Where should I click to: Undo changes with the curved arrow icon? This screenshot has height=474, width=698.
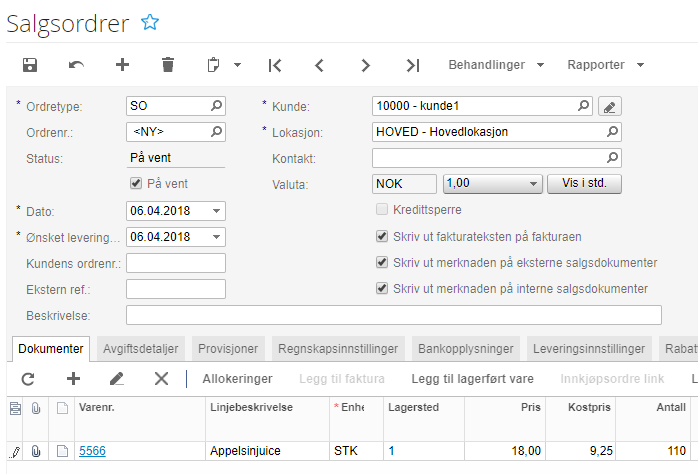tap(76, 65)
